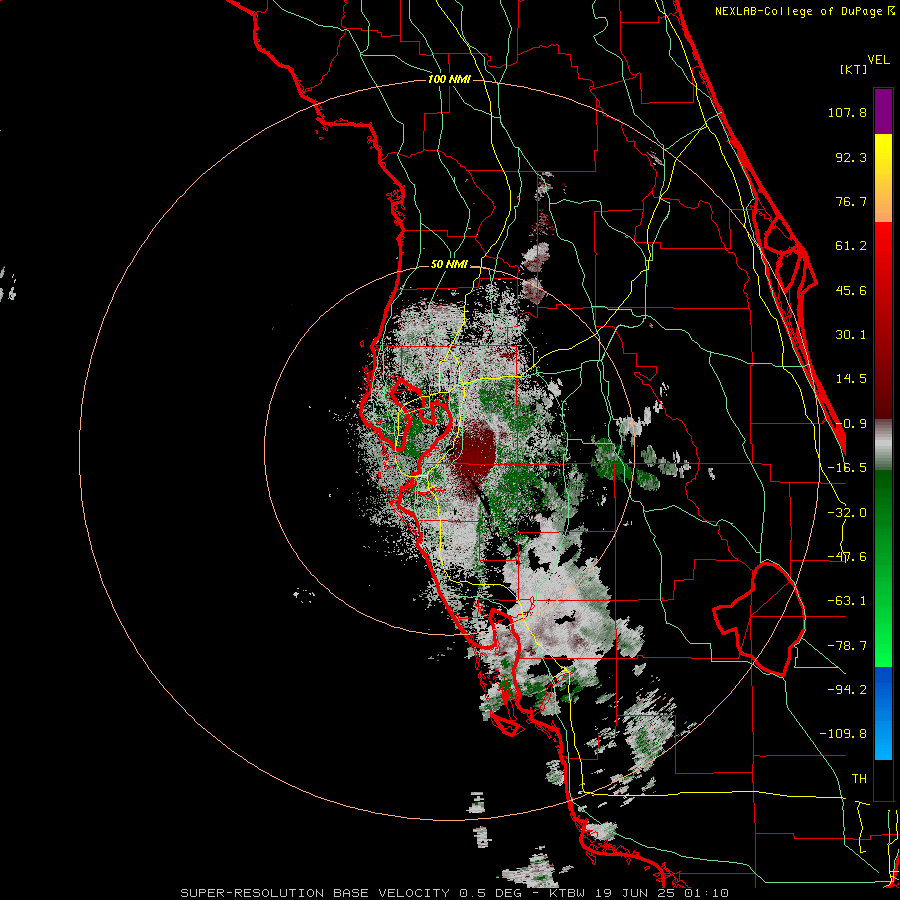This screenshot has width=900, height=900.
Task: Select the 30.1 scale value
Action: [851, 335]
